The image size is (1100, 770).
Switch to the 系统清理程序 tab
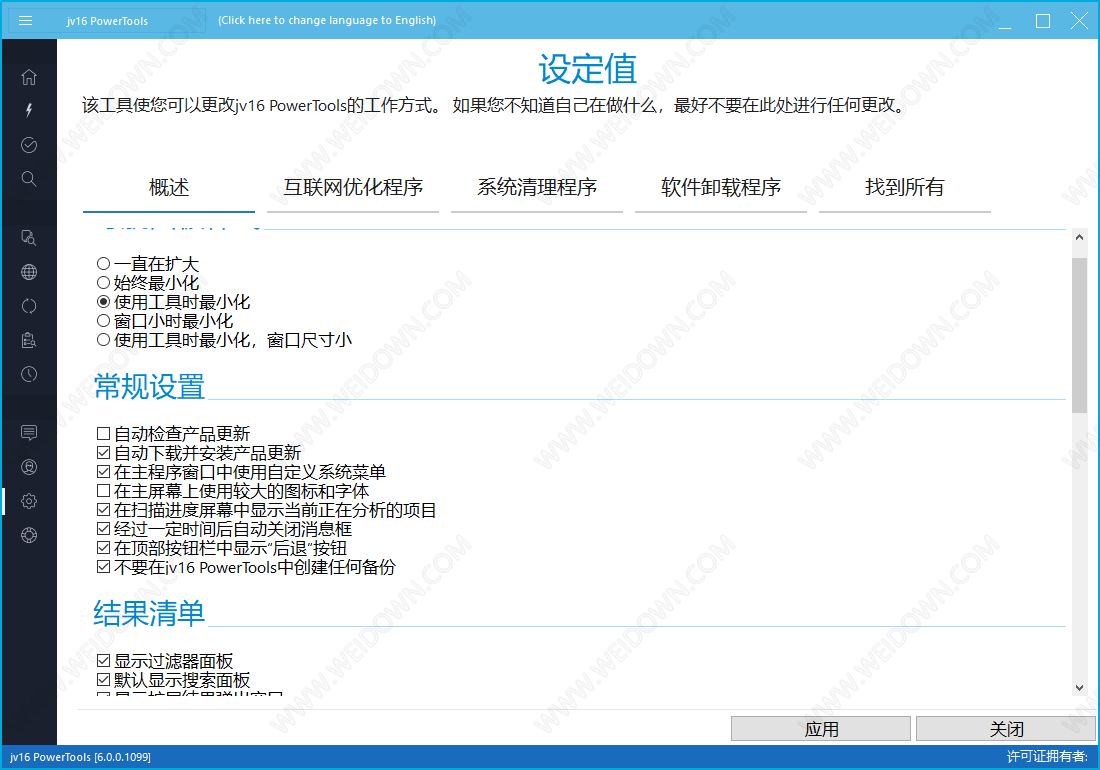pyautogui.click(x=537, y=188)
